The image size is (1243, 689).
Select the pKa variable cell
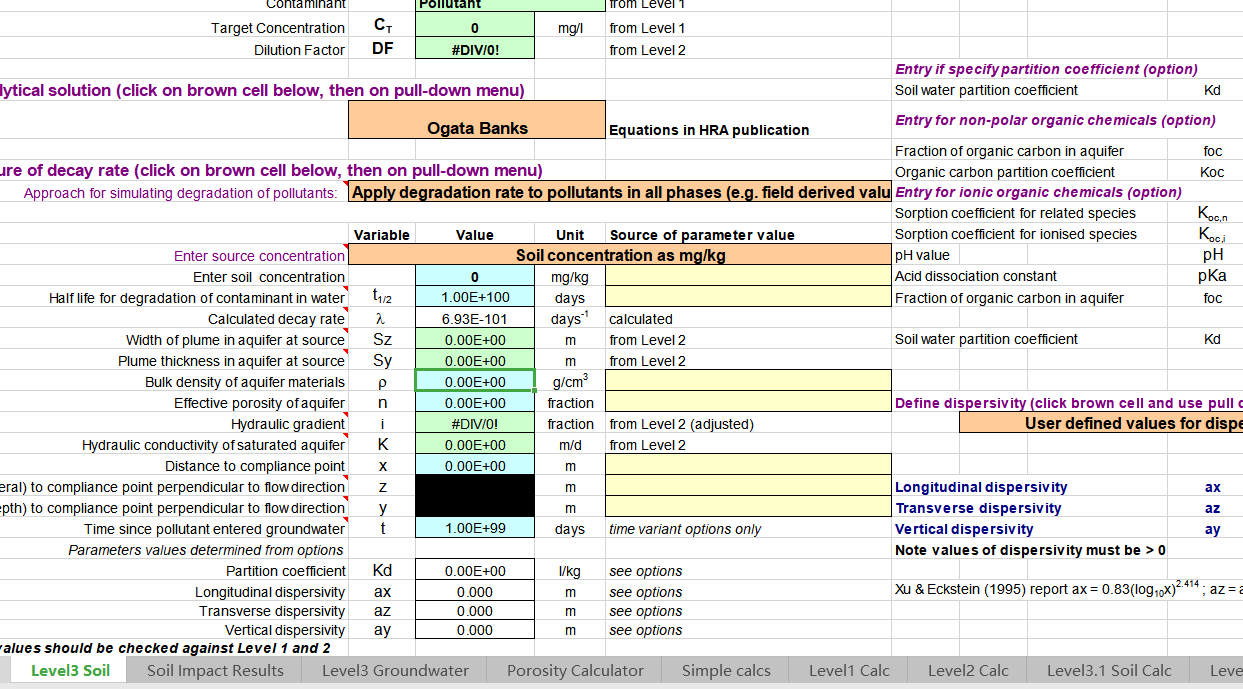click(1212, 276)
